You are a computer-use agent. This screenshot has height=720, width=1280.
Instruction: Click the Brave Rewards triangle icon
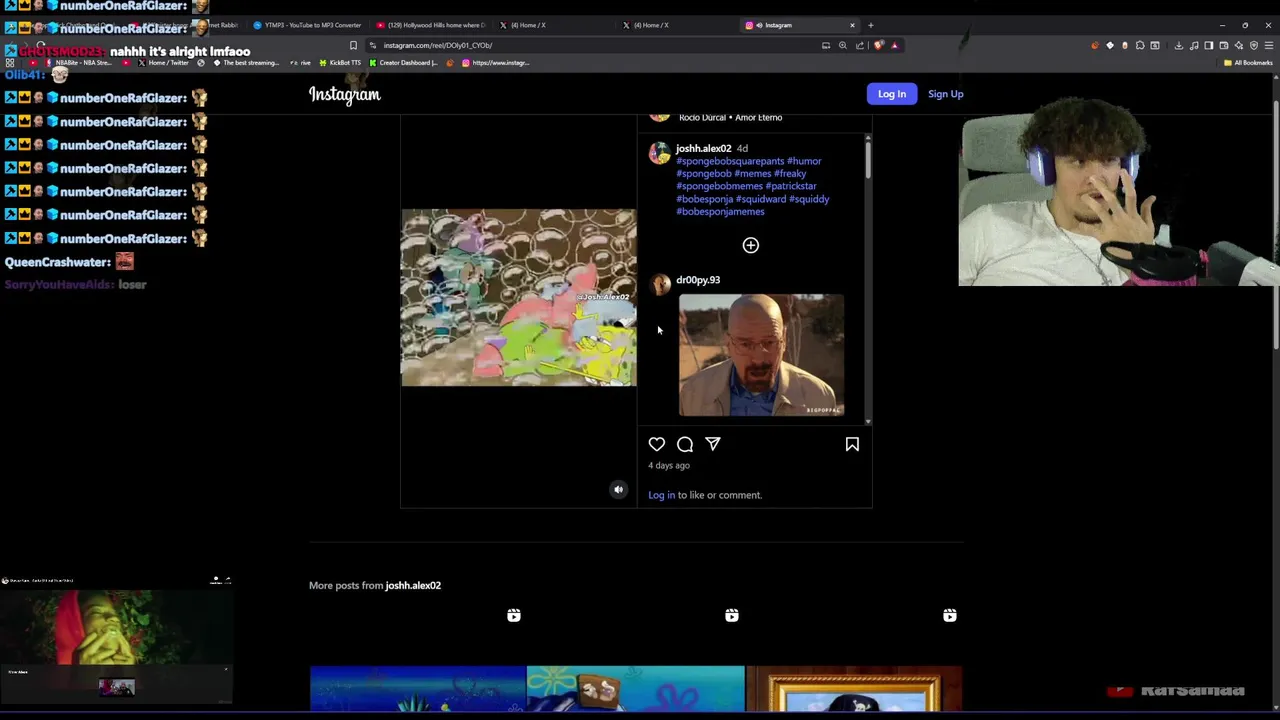pyautogui.click(x=895, y=45)
